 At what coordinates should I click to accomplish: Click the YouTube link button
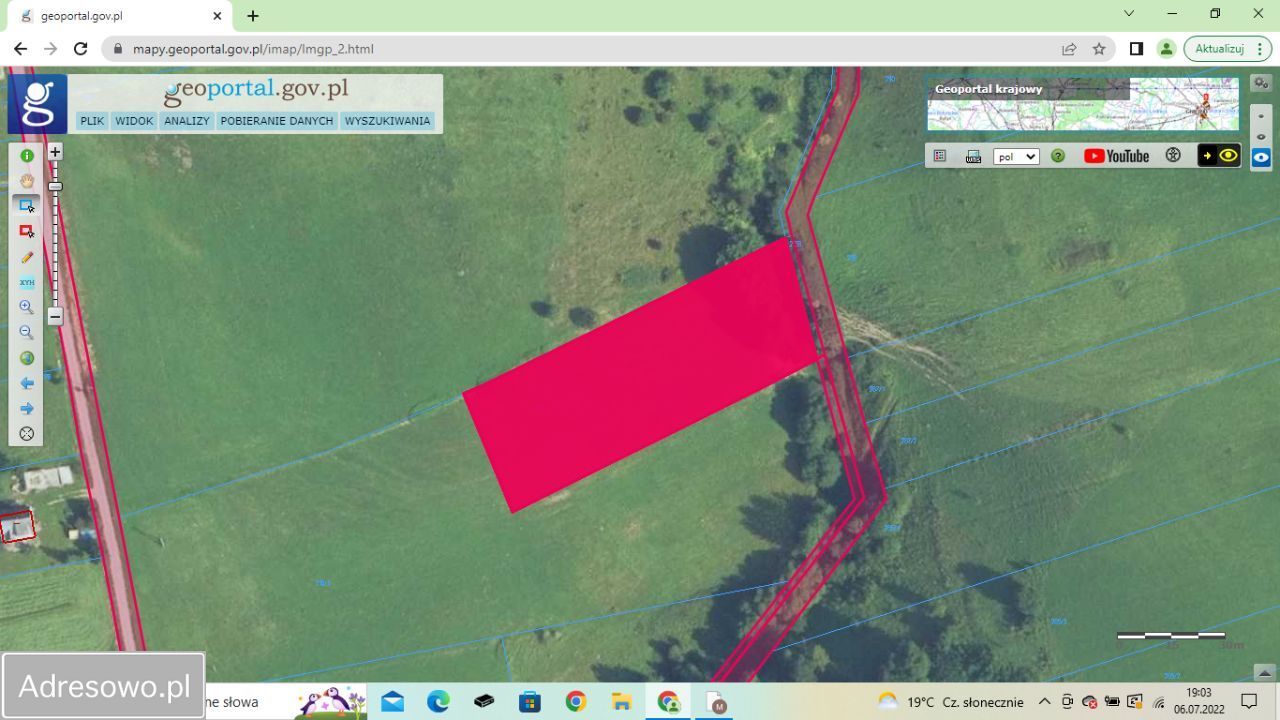coord(1116,156)
